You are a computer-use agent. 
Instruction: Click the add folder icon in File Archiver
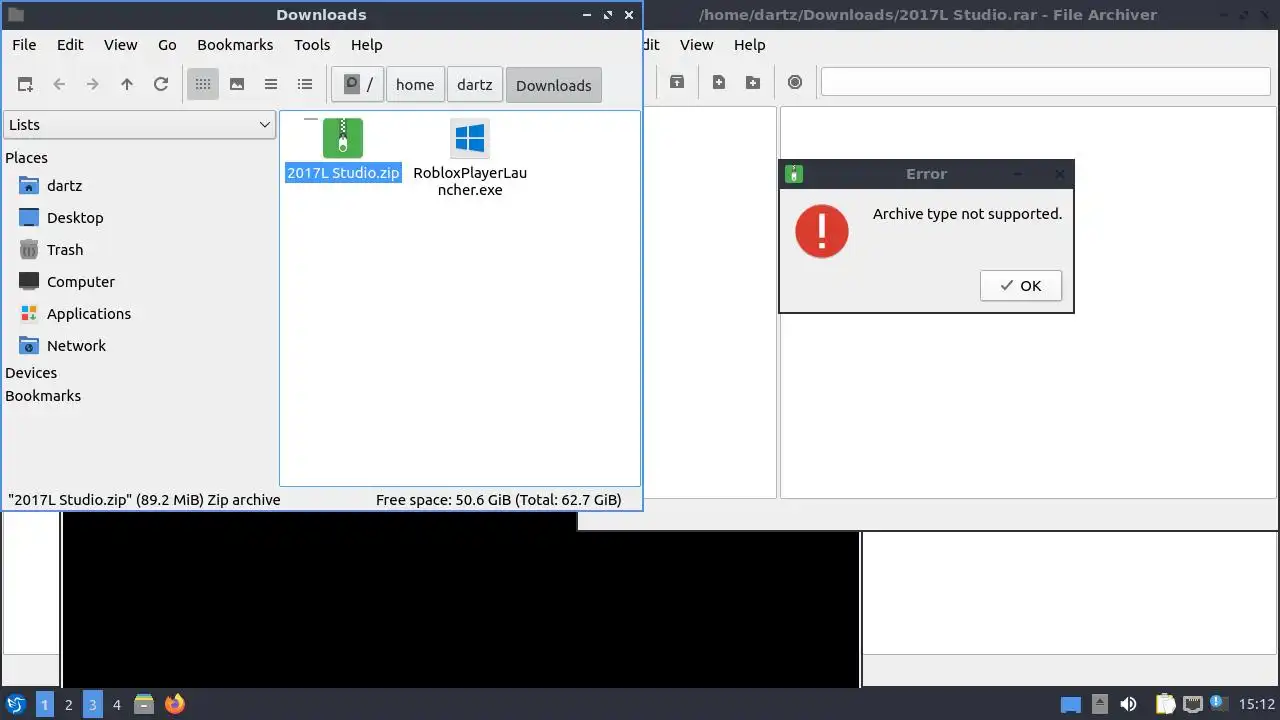click(x=753, y=82)
